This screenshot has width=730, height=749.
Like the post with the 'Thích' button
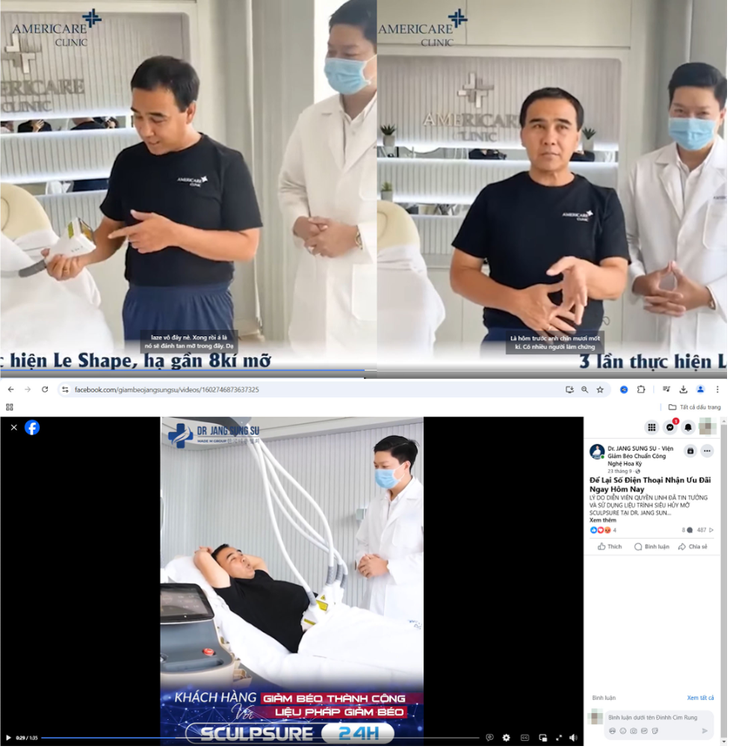[x=612, y=548]
